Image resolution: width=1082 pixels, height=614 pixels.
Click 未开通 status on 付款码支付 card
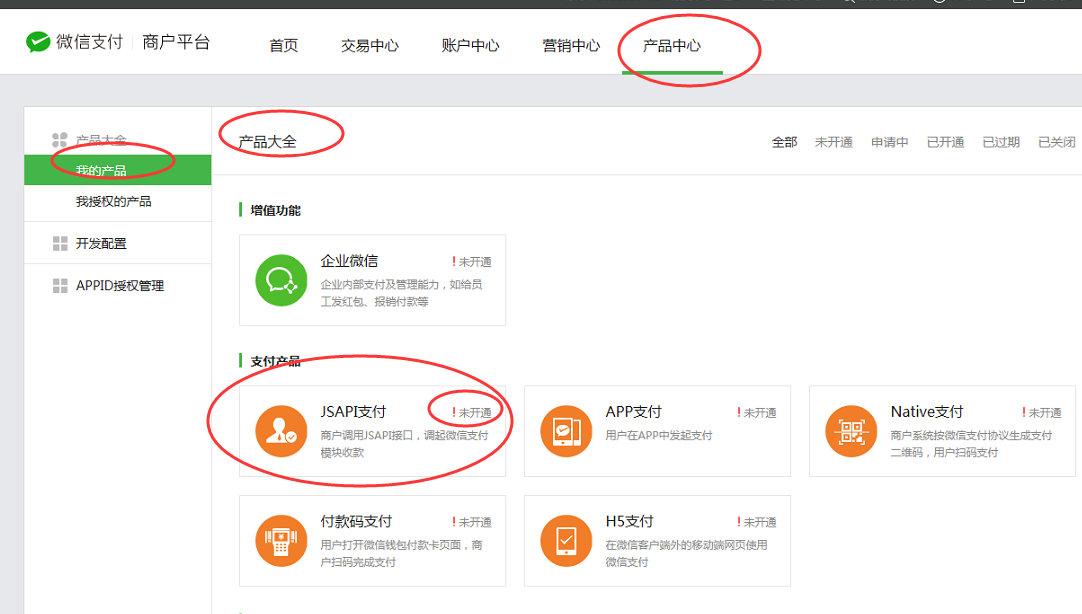pos(472,522)
